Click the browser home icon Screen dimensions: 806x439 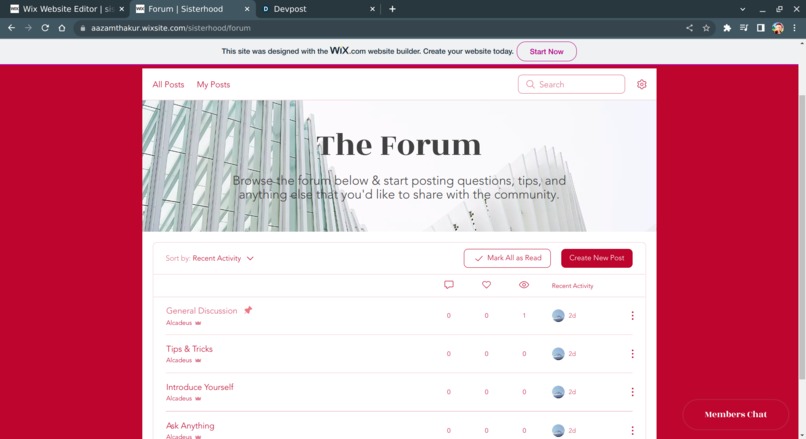tap(62, 28)
